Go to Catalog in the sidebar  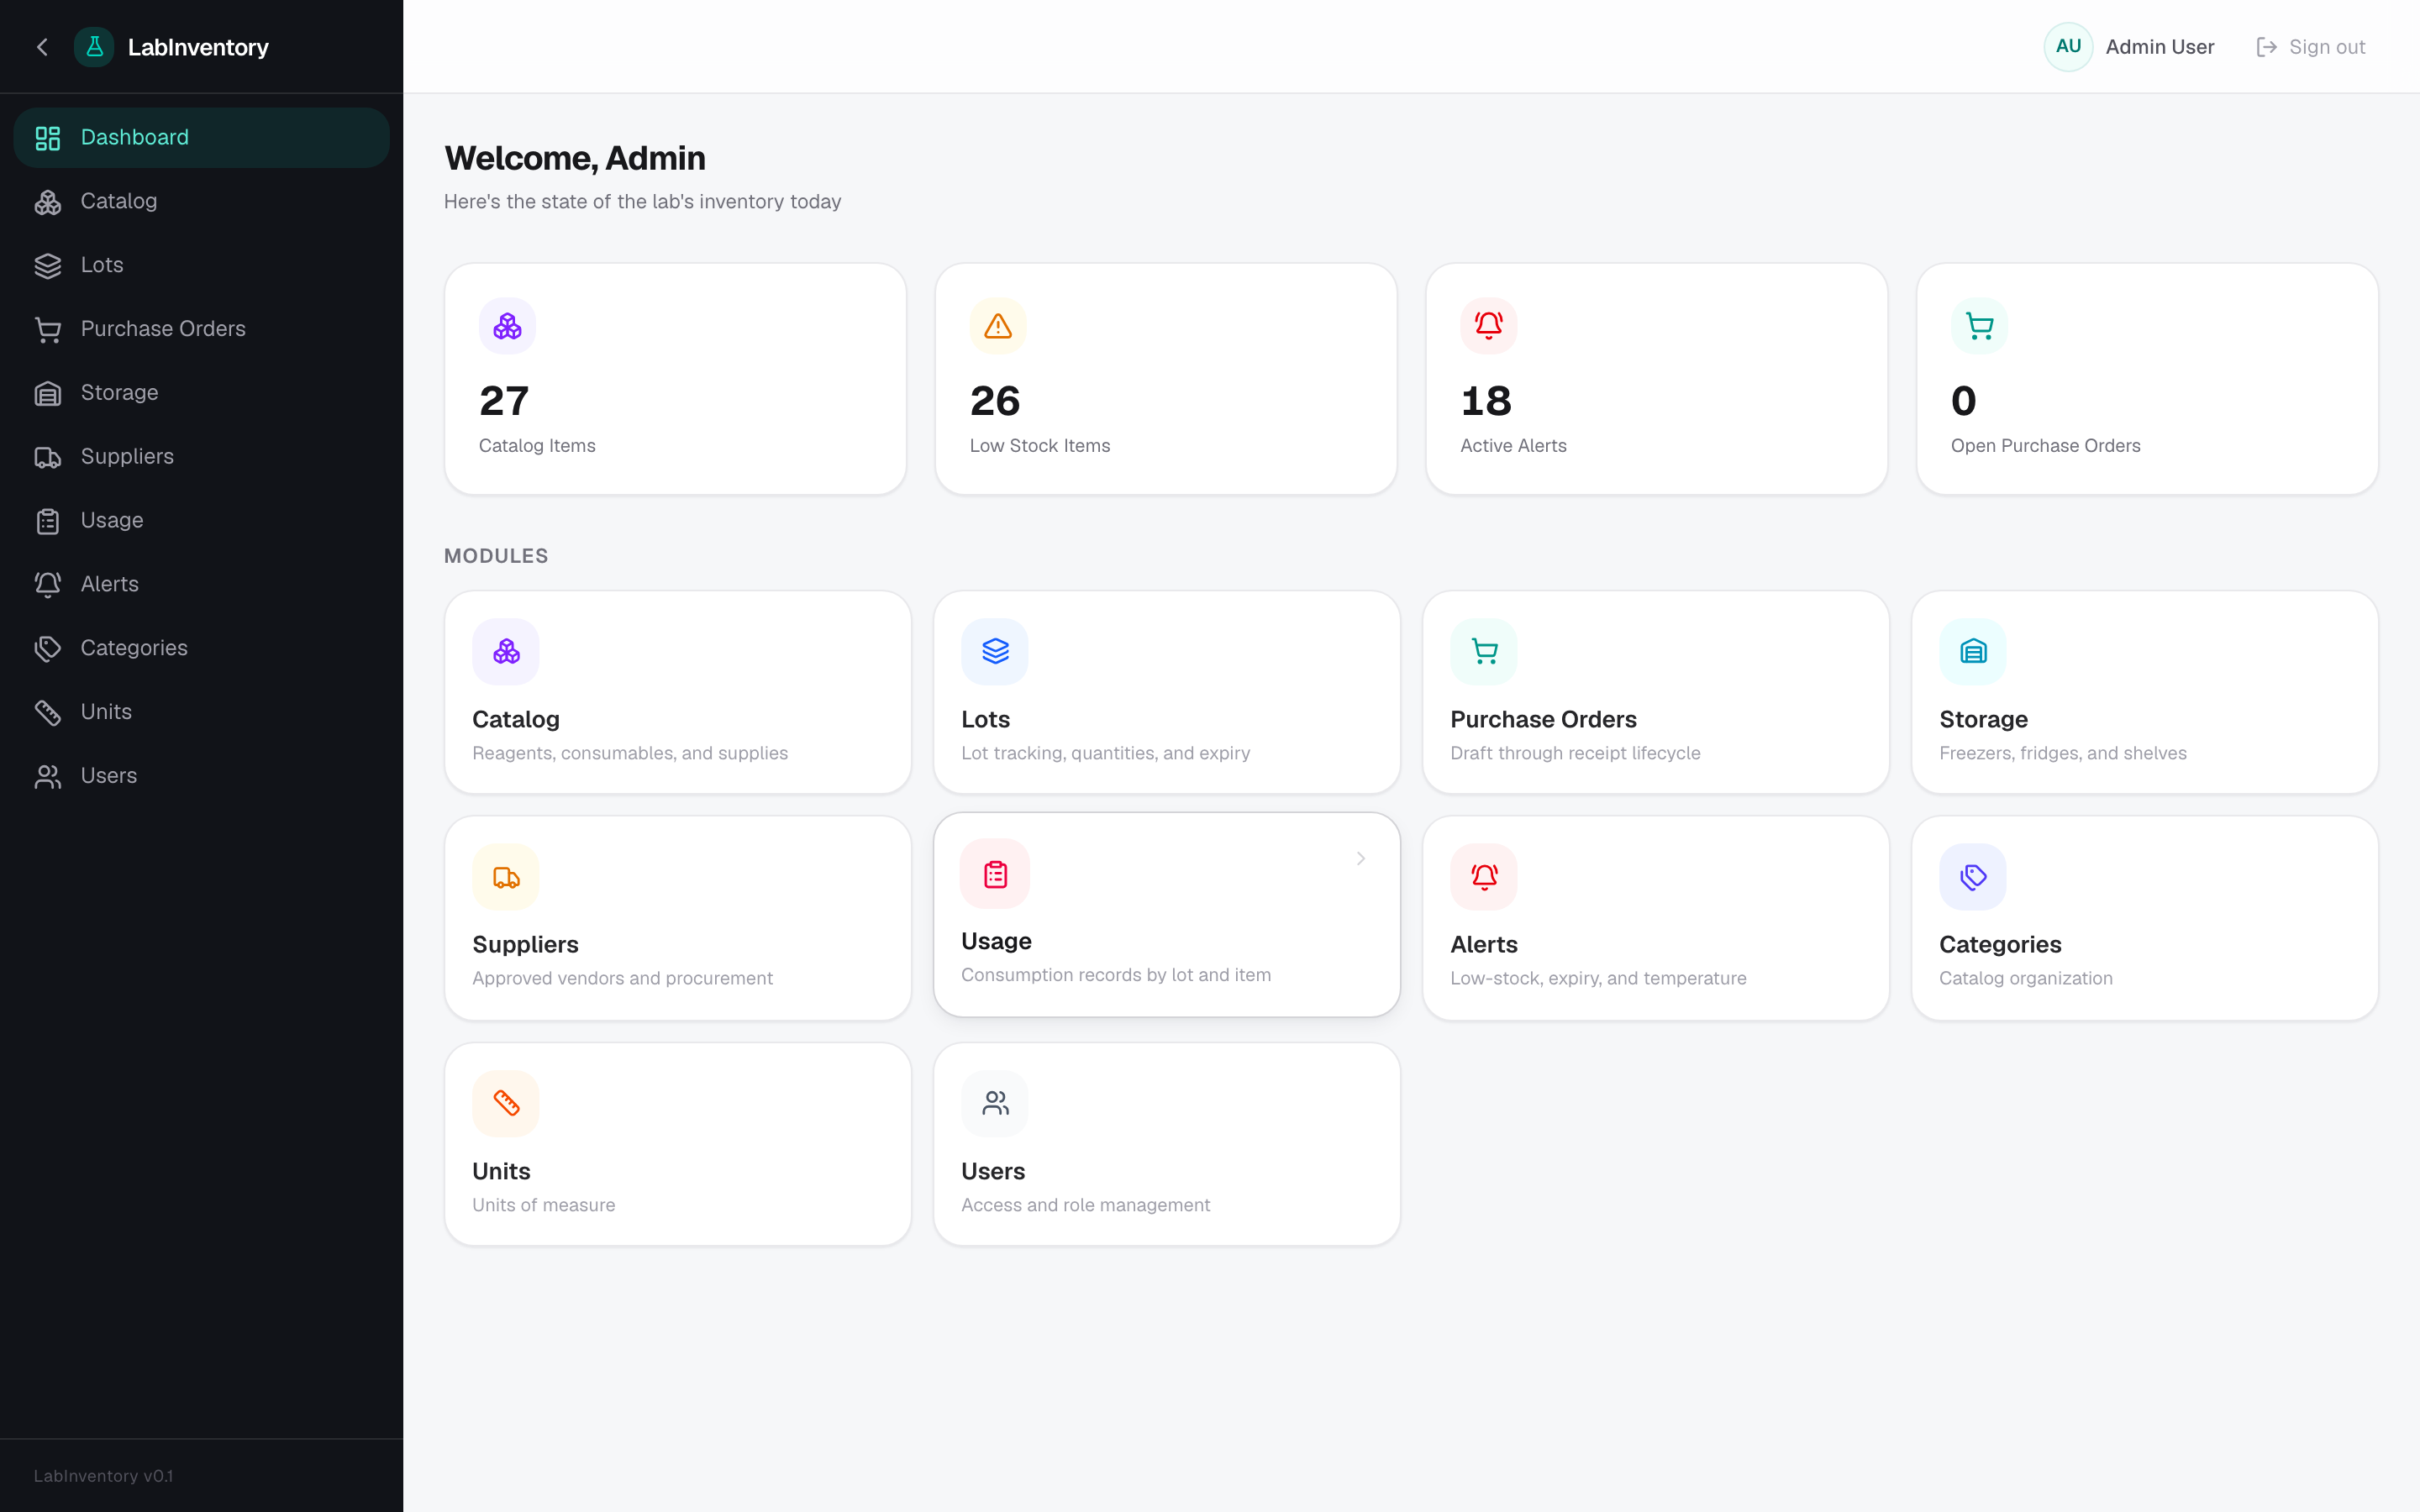tap(201, 202)
